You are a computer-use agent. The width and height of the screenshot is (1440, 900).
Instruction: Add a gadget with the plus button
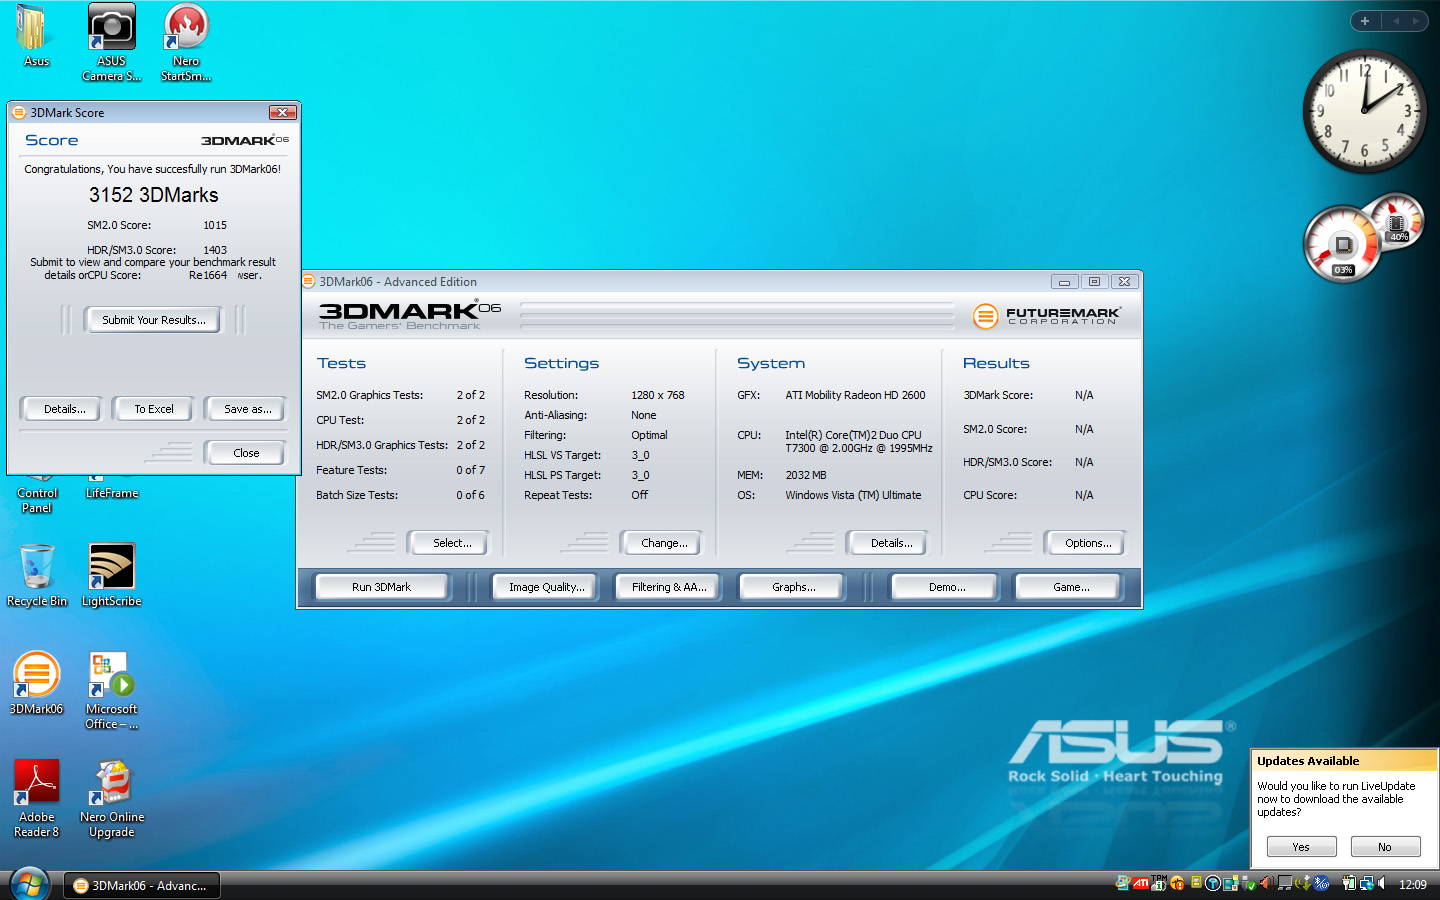click(1365, 21)
